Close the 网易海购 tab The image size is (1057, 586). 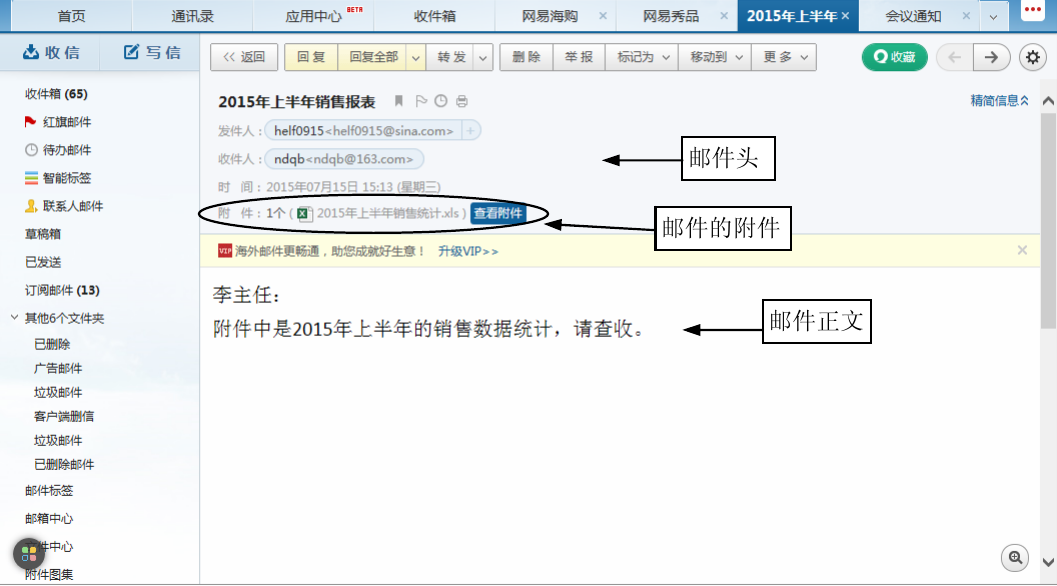coord(603,16)
